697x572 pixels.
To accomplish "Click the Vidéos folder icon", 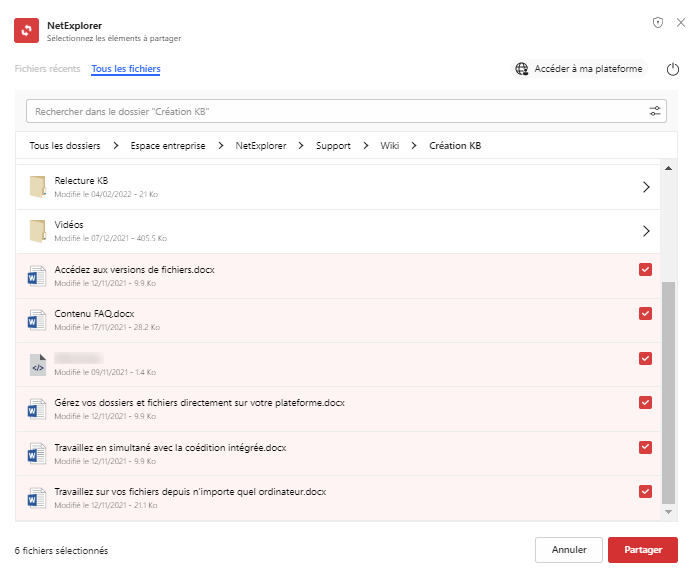I will tap(37, 231).
